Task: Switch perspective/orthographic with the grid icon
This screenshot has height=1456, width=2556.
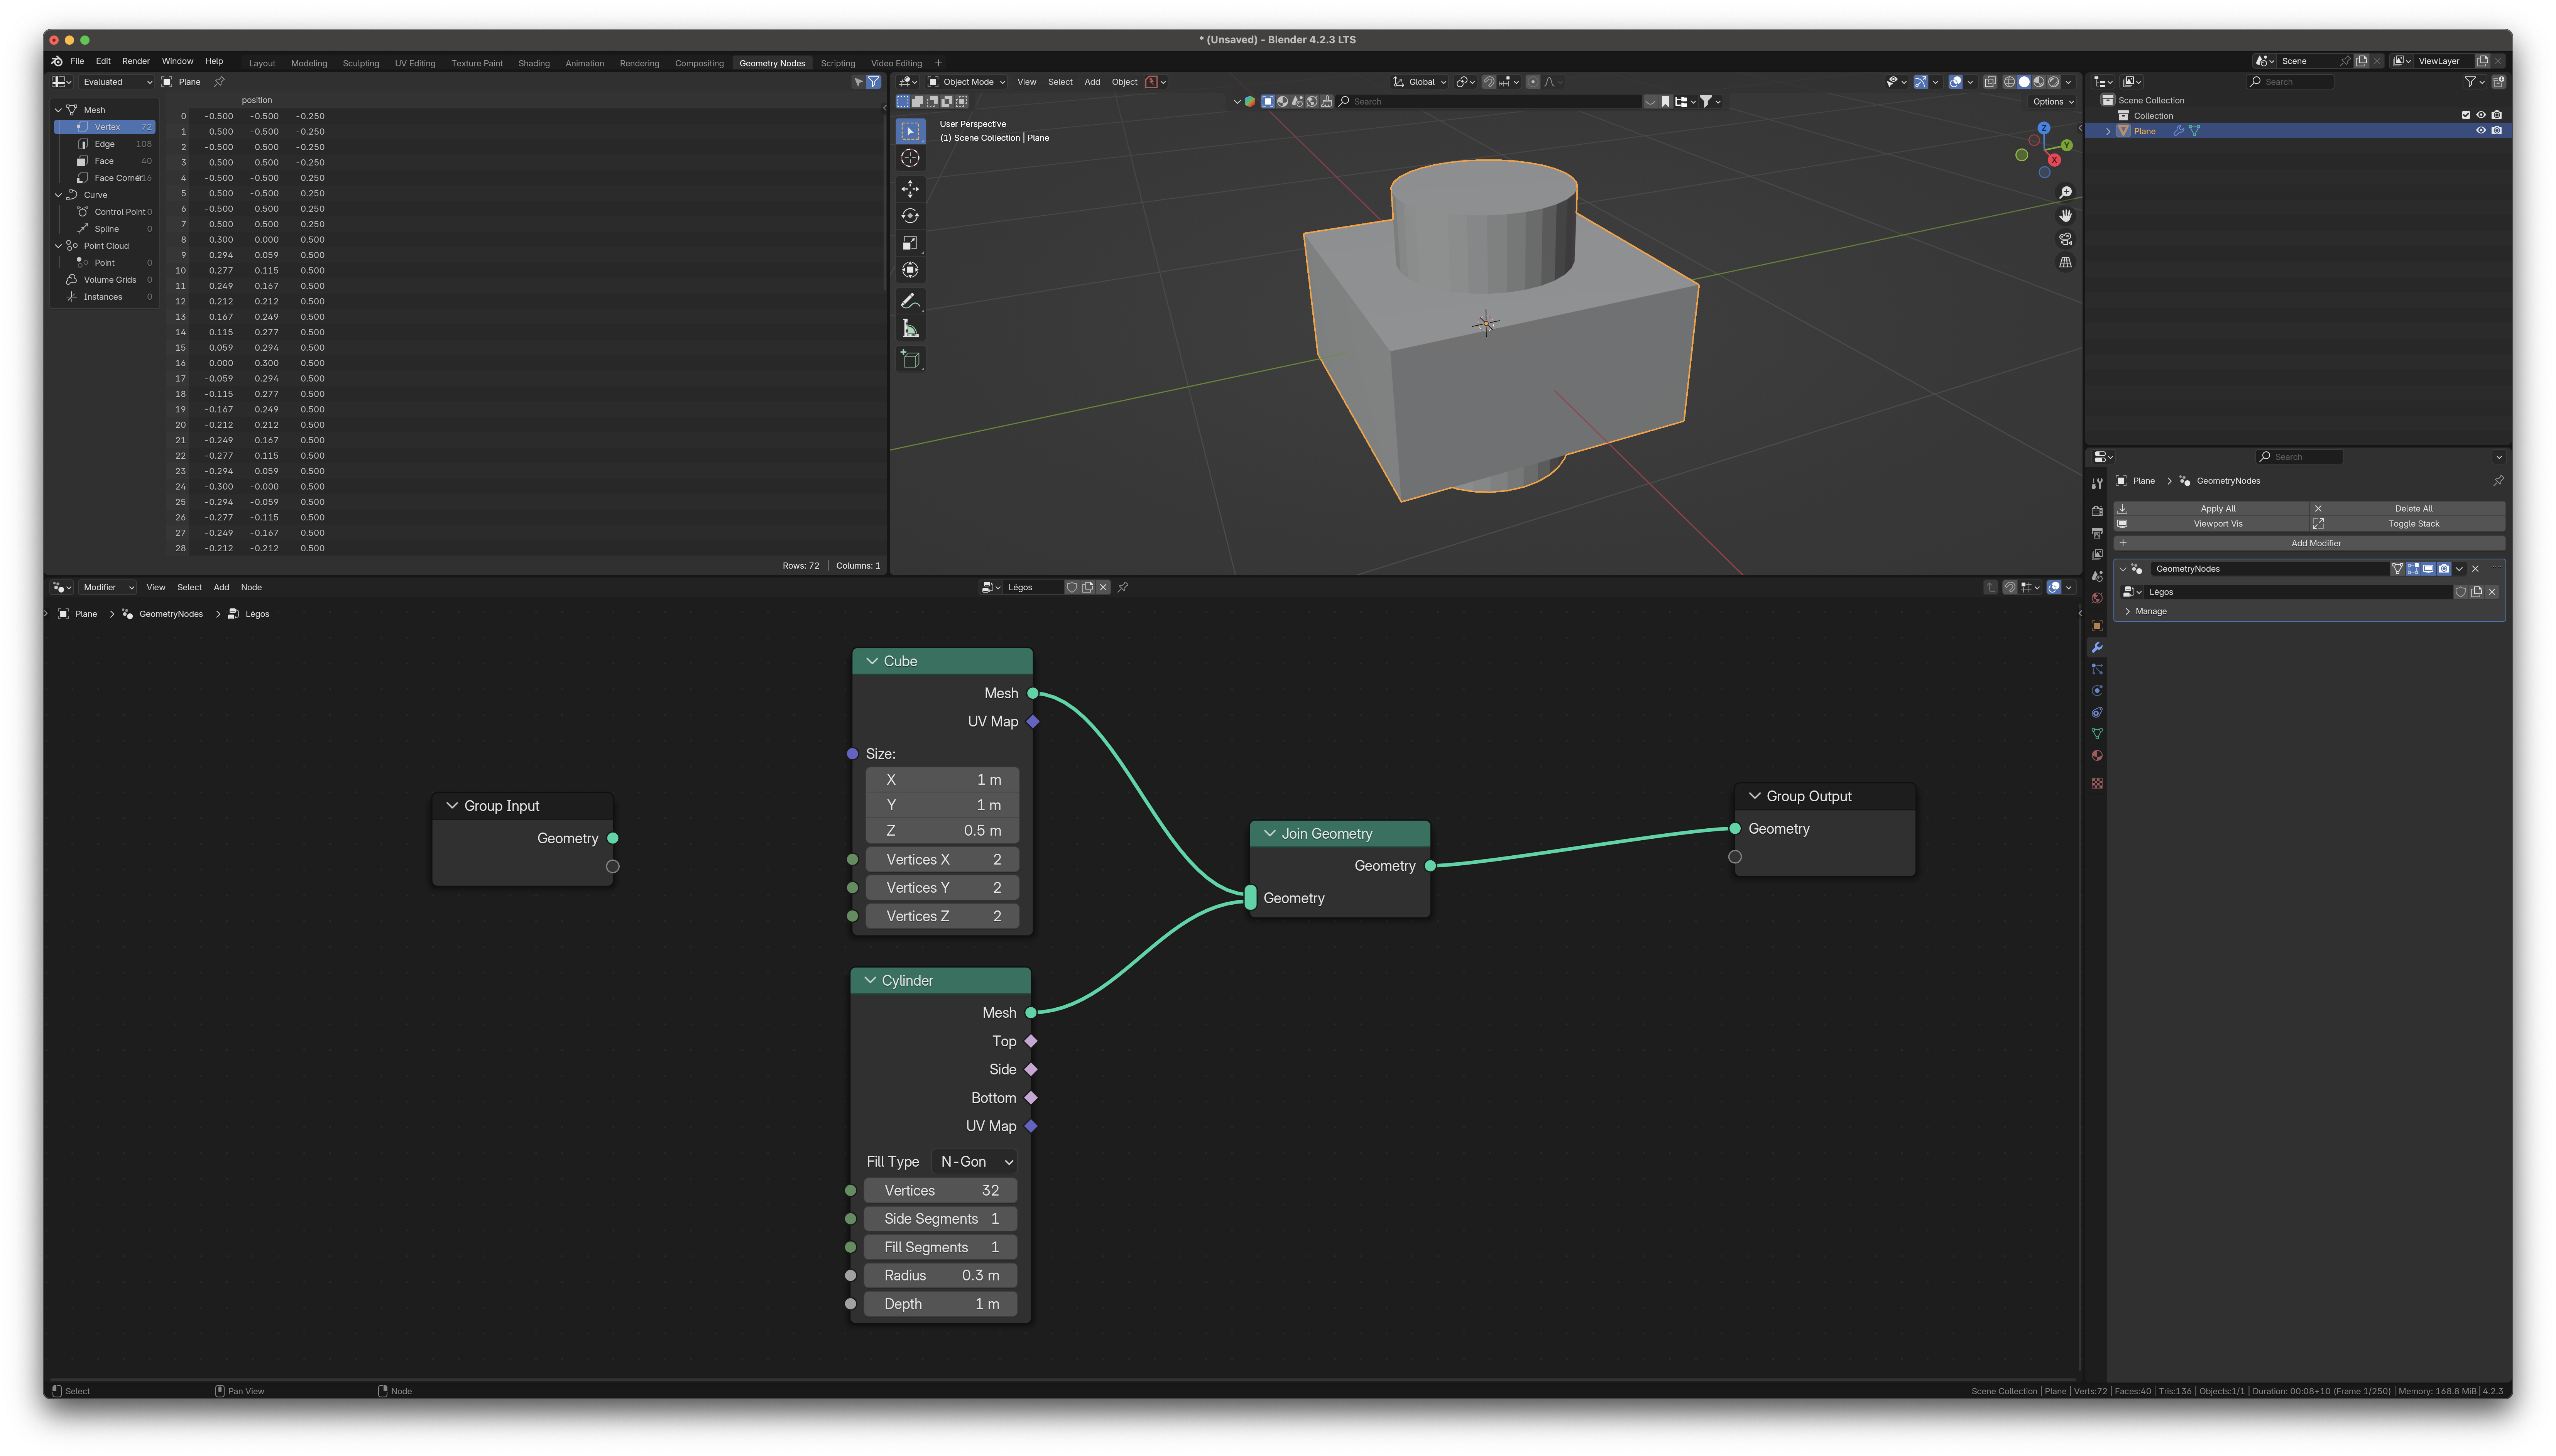Action: point(2065,262)
